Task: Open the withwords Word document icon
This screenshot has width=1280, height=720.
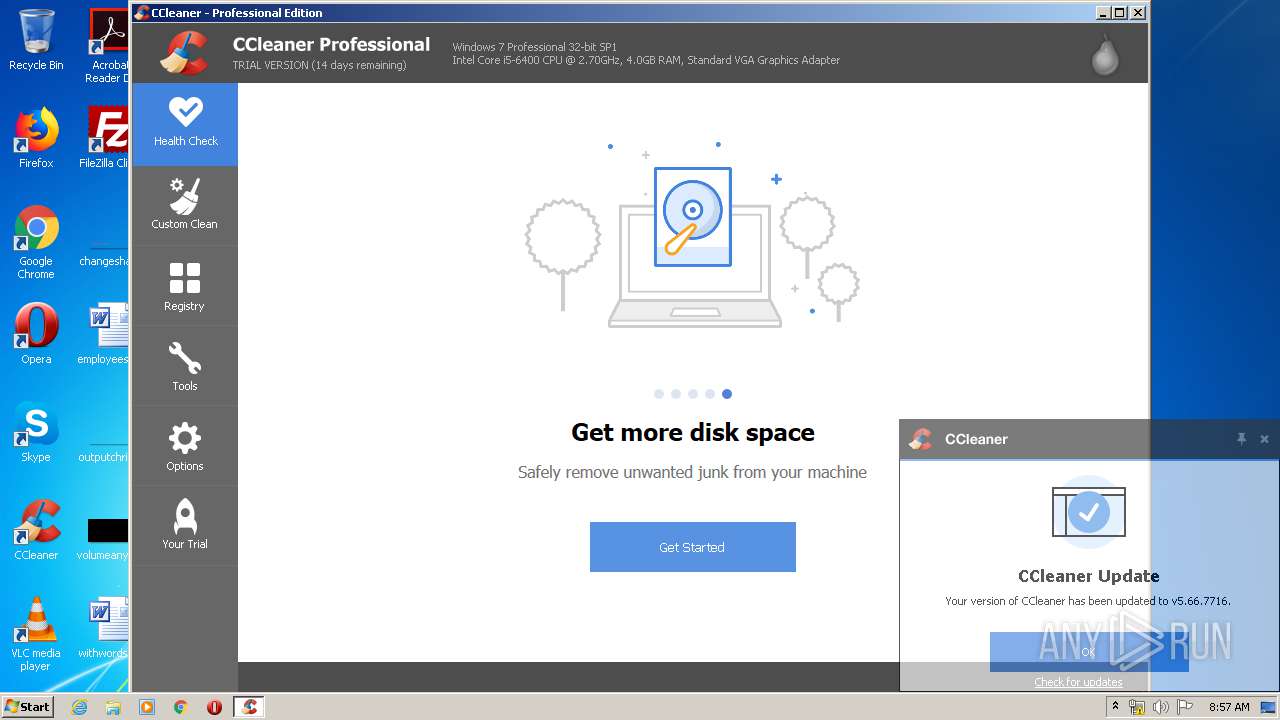Action: pos(105,628)
